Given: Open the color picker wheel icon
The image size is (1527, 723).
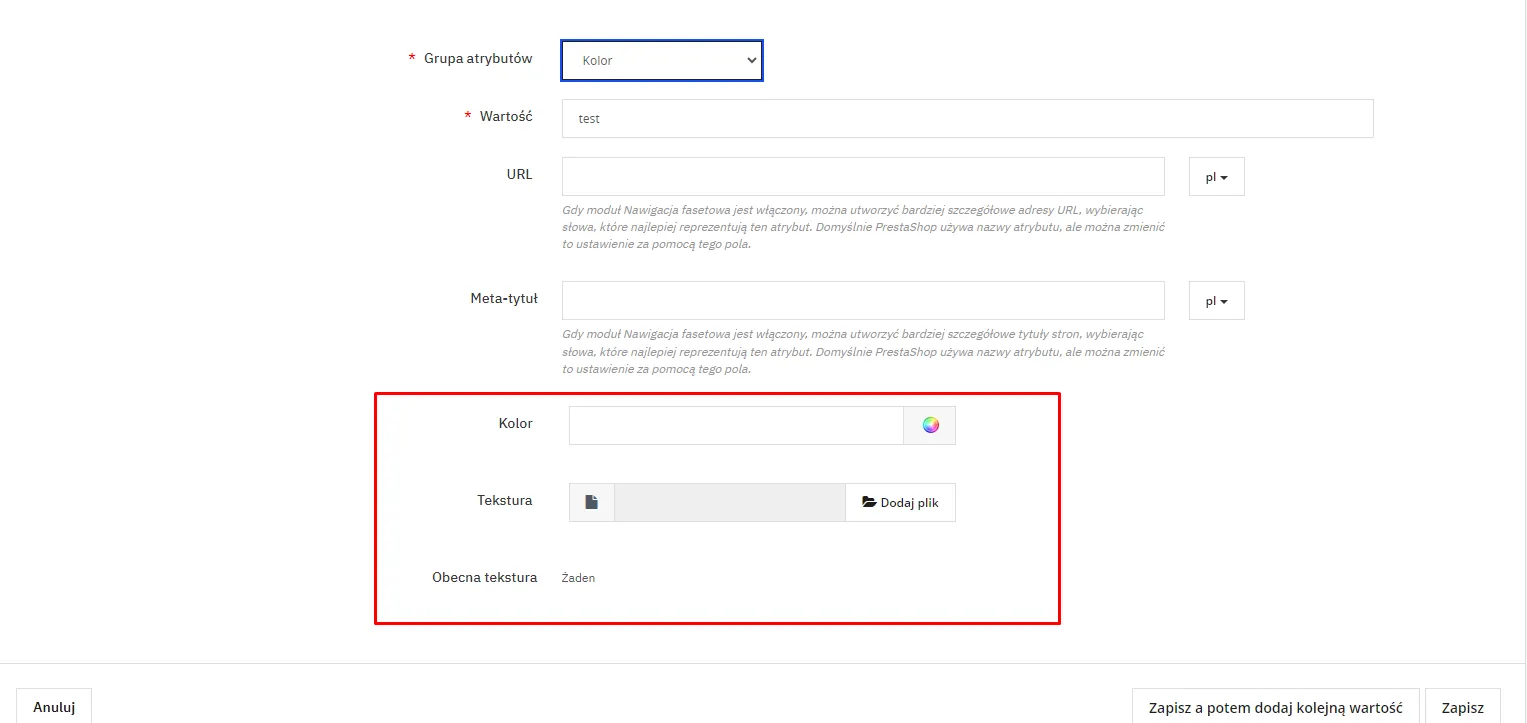Looking at the screenshot, I should click(x=930, y=425).
